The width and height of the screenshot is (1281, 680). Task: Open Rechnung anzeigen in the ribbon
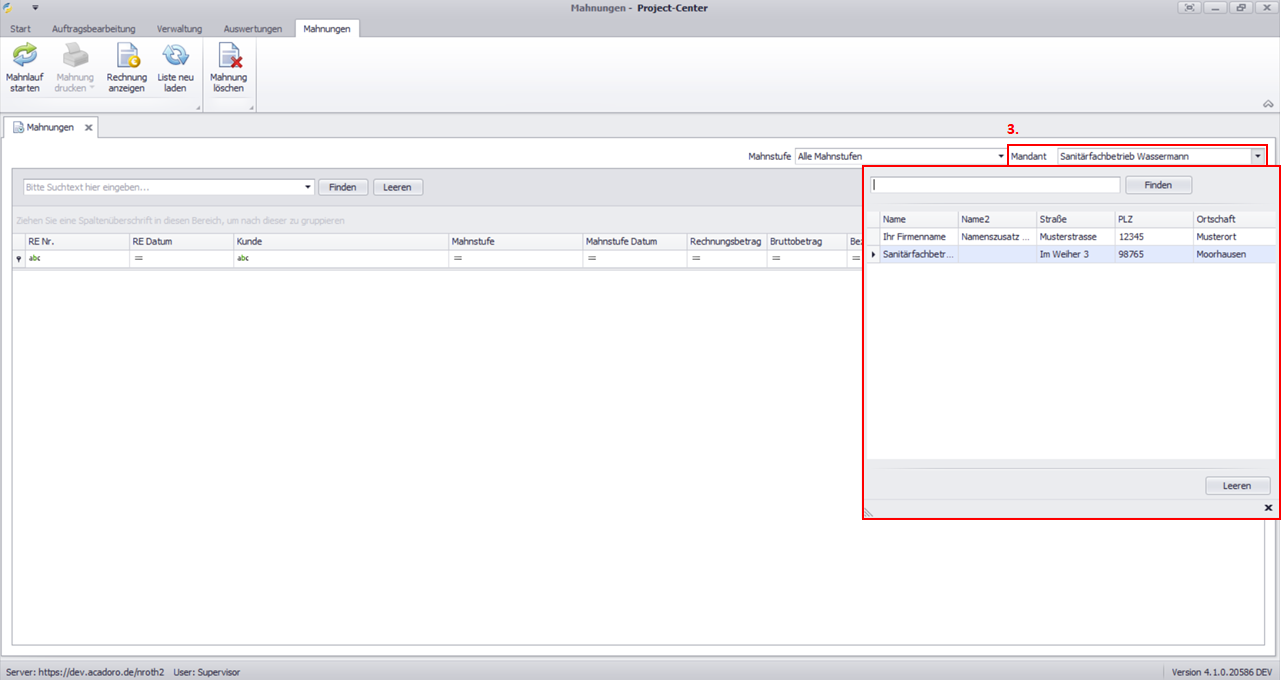127,56
